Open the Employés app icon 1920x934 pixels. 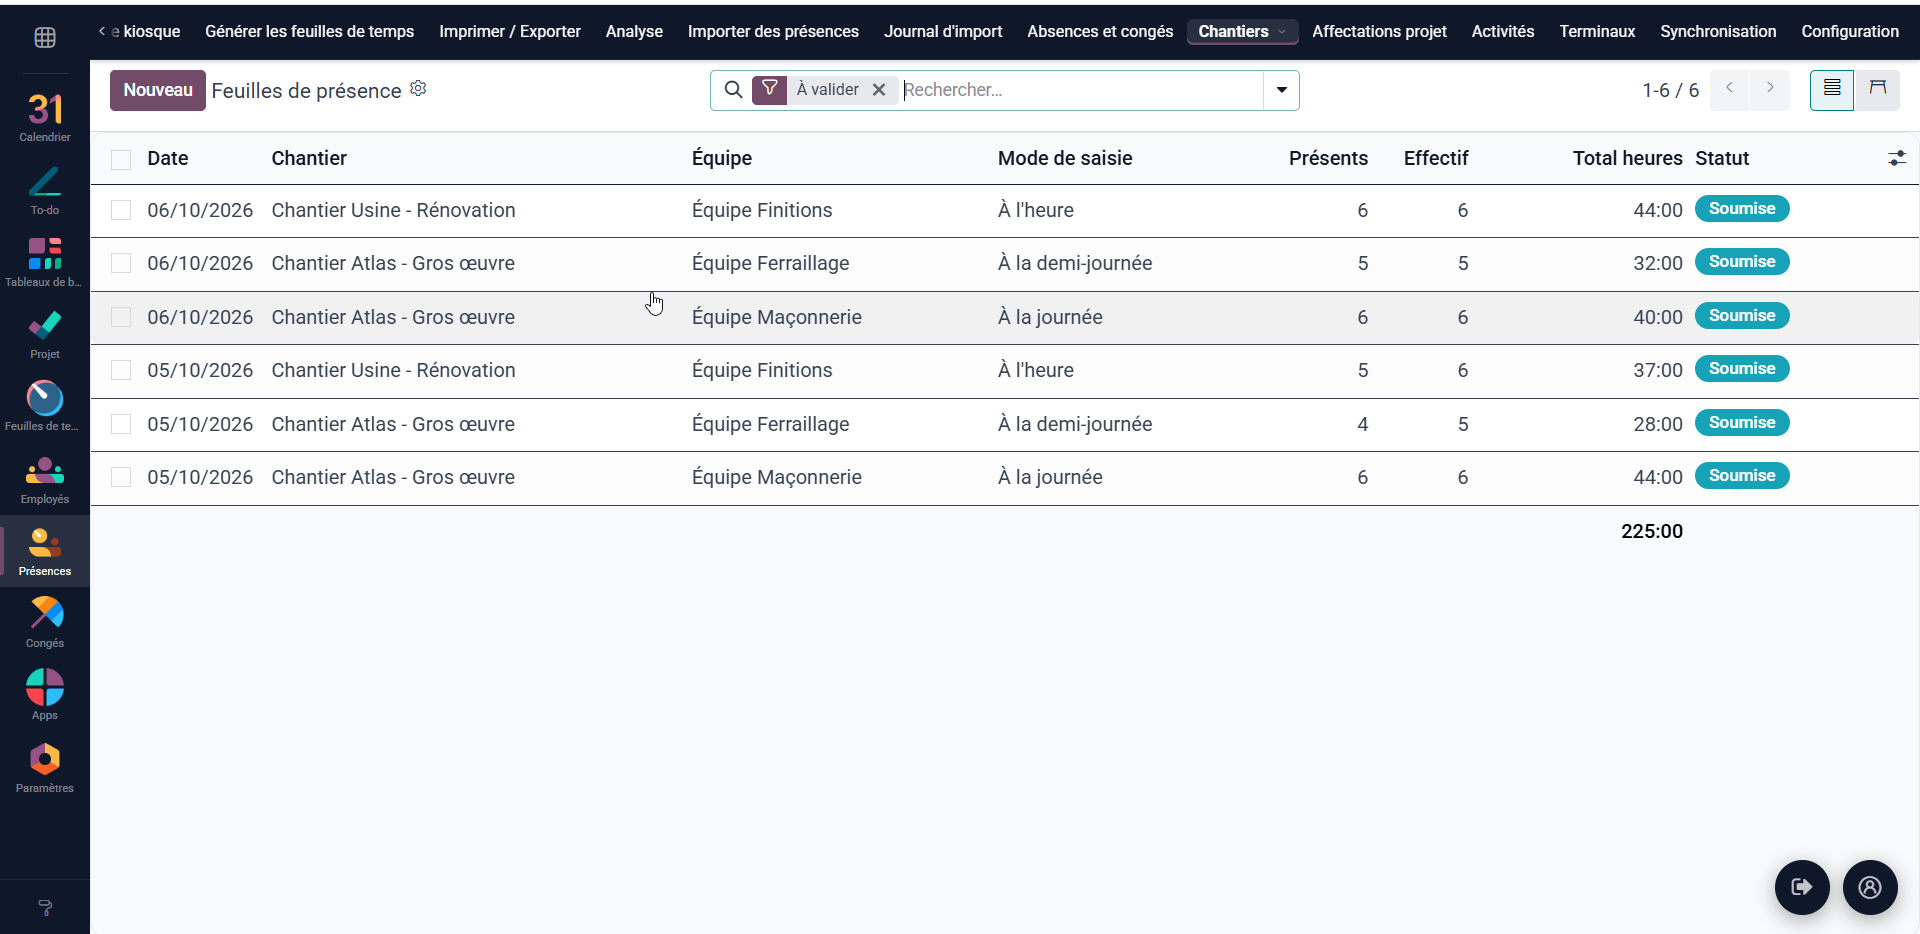tap(45, 479)
